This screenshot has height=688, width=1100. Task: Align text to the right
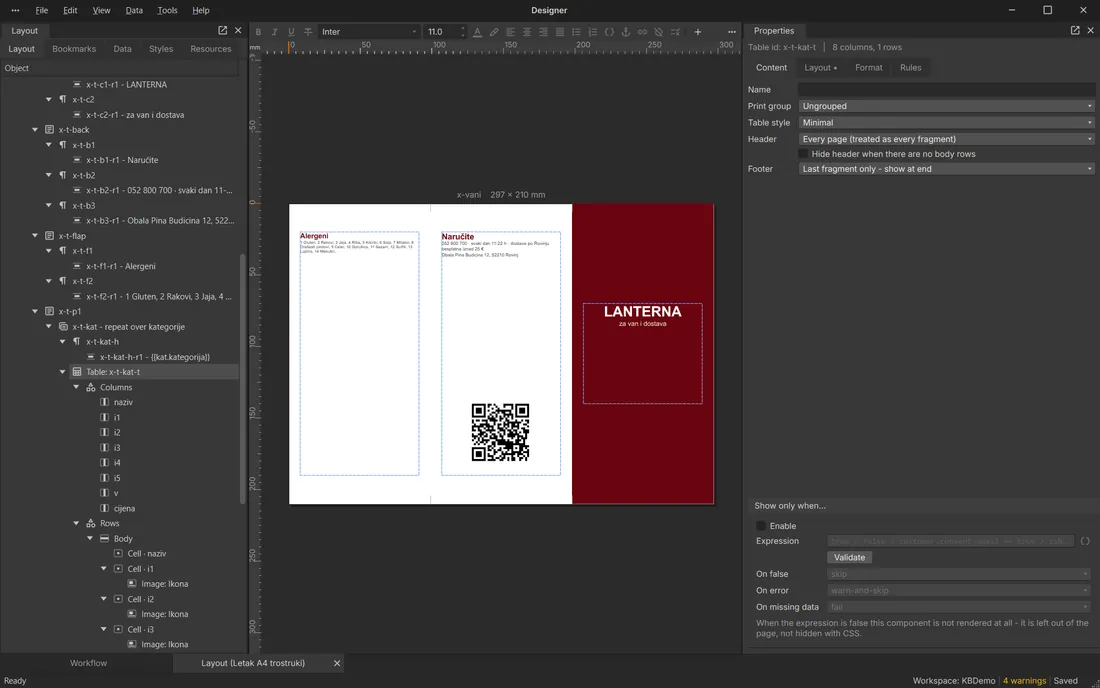coord(543,32)
